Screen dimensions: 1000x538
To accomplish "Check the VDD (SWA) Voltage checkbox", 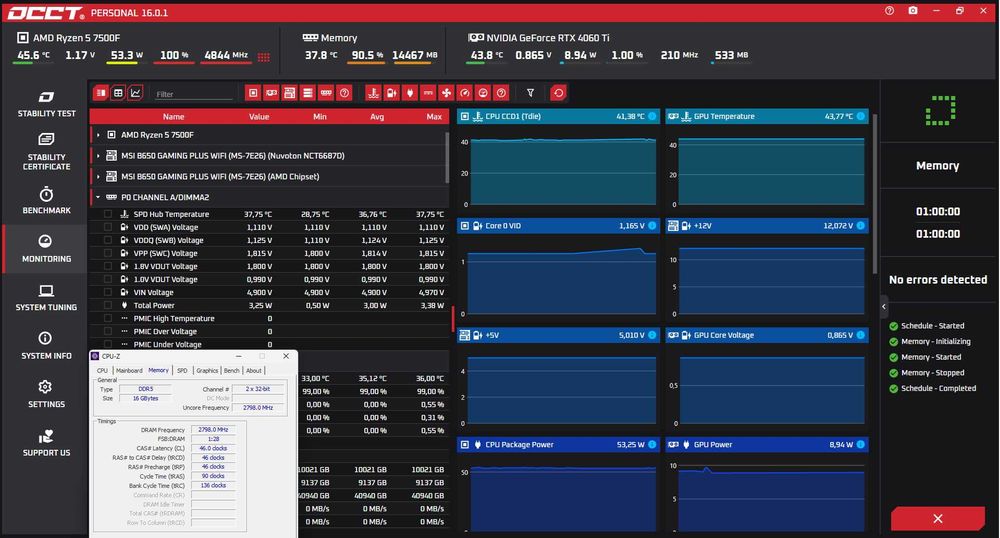I will 108,227.
